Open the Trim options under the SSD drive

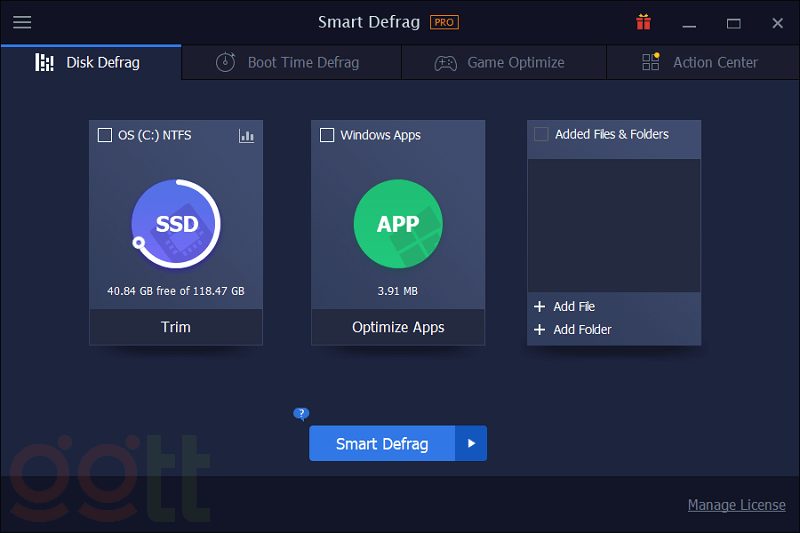point(176,327)
